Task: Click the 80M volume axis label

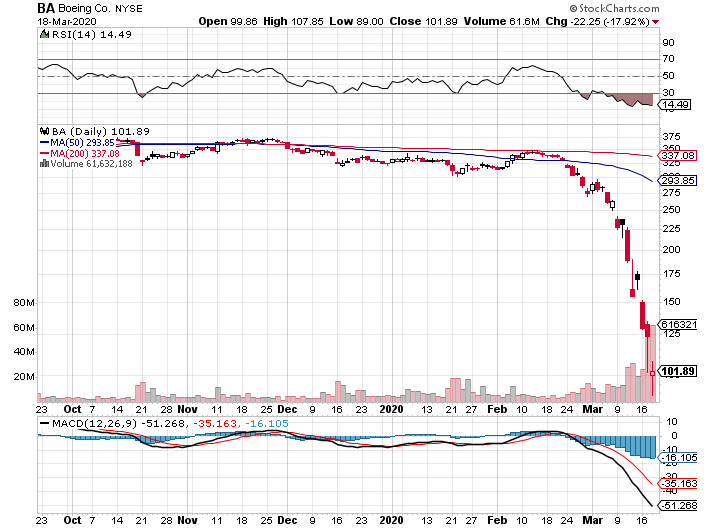Action: coord(24,303)
